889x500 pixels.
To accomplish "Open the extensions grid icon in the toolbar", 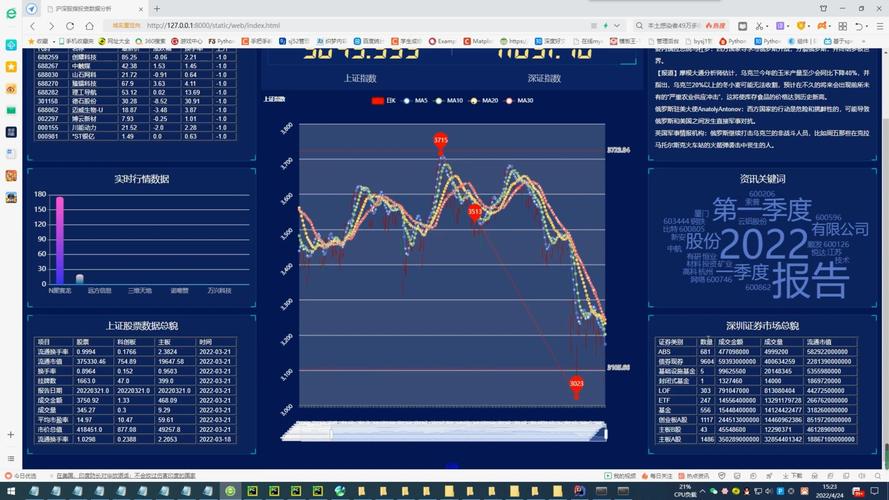I will point(843,26).
